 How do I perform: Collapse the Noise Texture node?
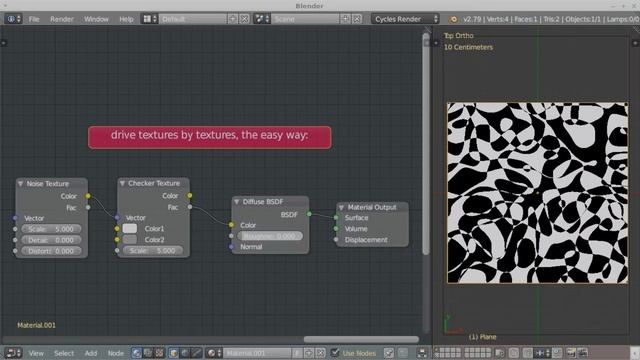tap(20, 184)
